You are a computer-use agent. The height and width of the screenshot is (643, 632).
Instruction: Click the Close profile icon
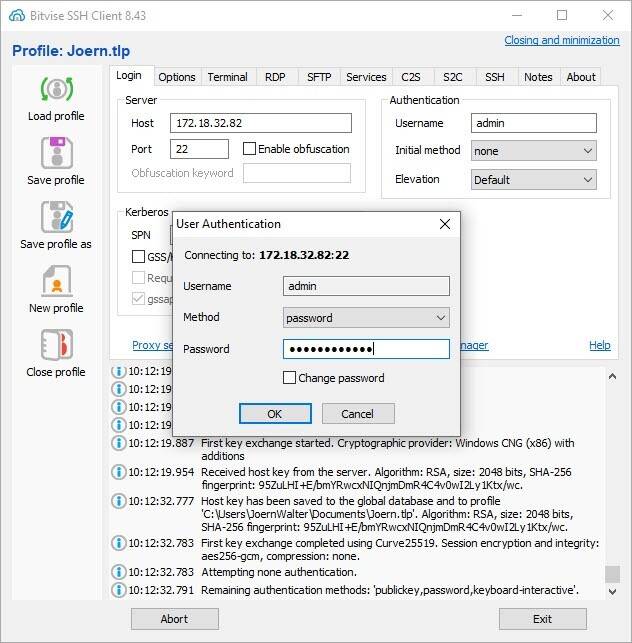coord(56,345)
